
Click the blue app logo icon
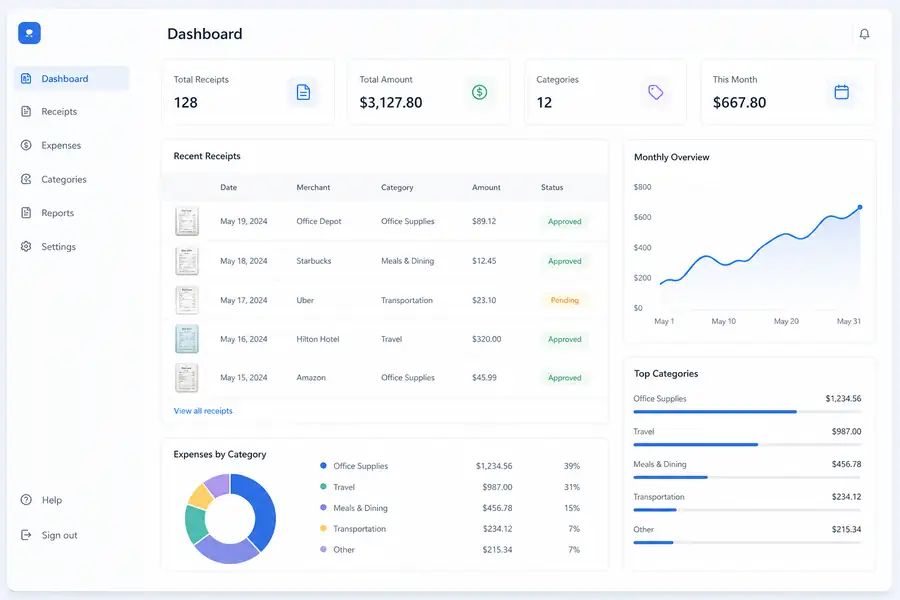29,33
